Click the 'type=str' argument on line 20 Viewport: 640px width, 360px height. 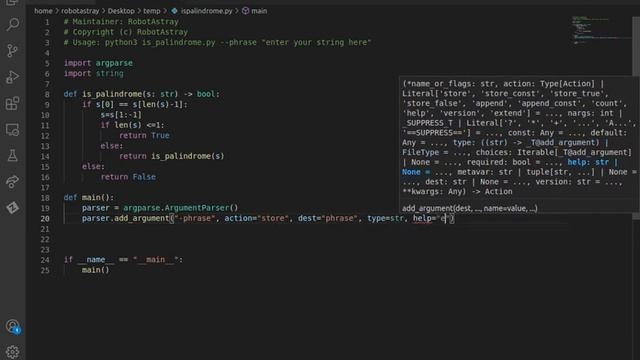[385, 218]
